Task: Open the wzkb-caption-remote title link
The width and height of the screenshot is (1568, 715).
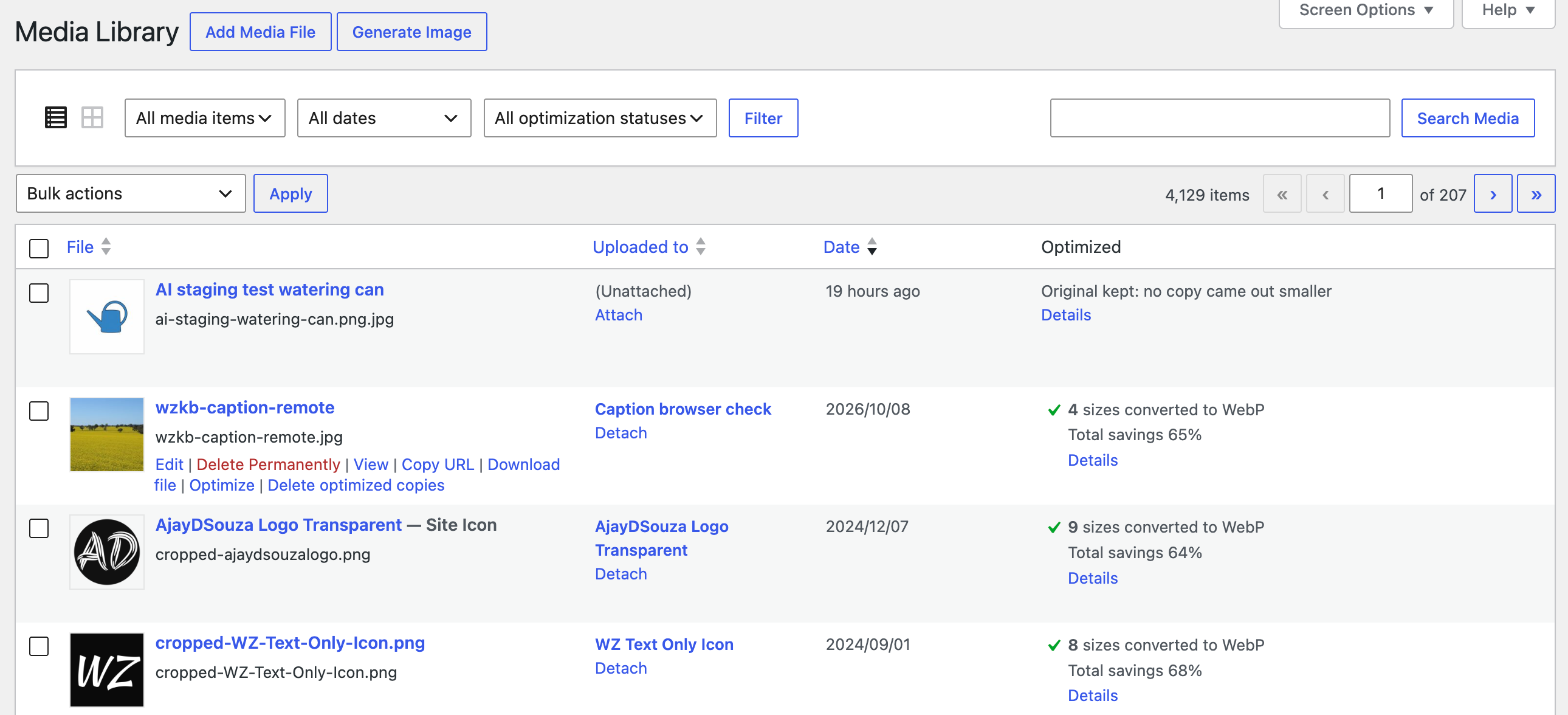Action: pos(245,408)
